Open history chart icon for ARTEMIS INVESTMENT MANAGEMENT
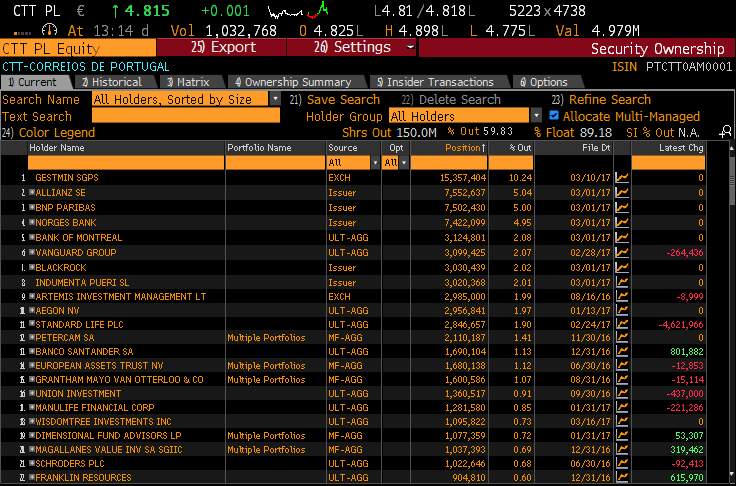The image size is (736, 486). [622, 297]
